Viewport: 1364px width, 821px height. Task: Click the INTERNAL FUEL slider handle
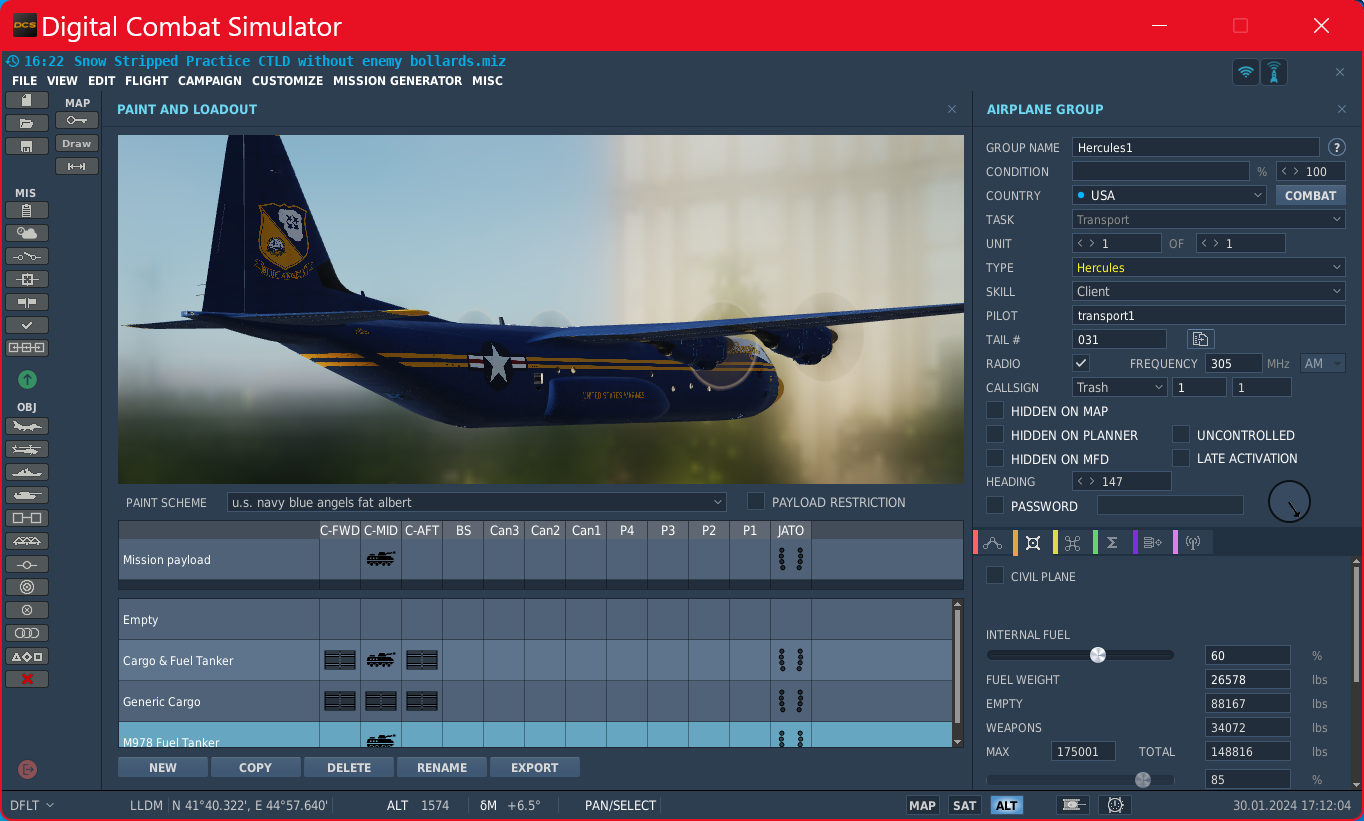[x=1098, y=655]
